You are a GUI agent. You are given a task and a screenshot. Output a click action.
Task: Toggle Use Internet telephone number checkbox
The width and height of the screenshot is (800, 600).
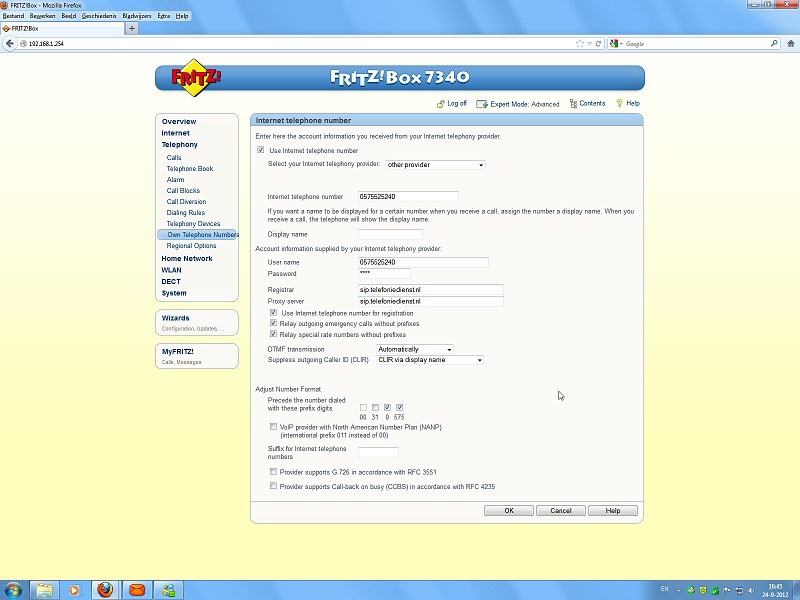tap(261, 150)
